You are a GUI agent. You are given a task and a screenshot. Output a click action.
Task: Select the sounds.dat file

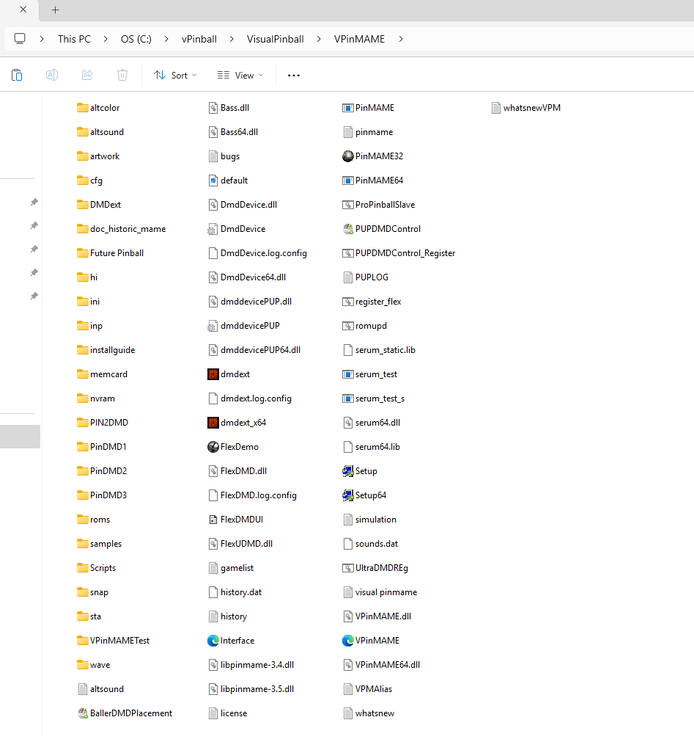pyautogui.click(x=370, y=544)
